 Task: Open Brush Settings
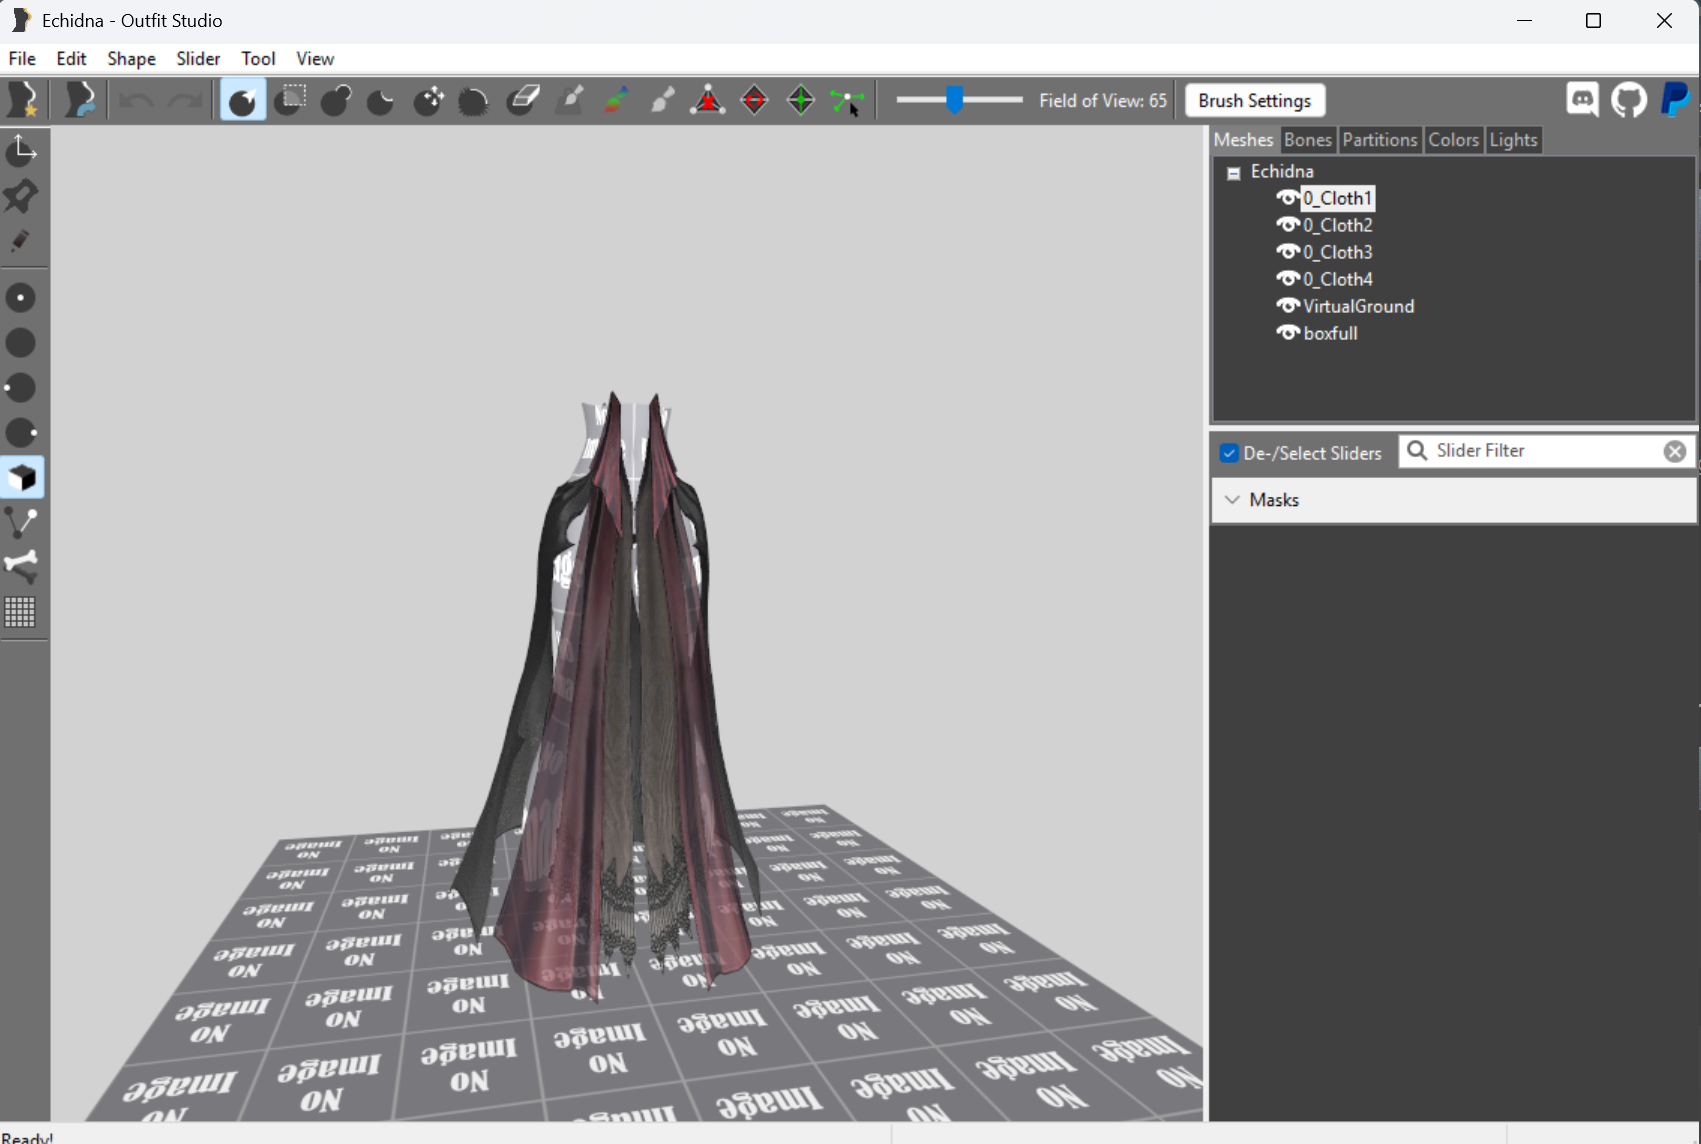tap(1254, 101)
